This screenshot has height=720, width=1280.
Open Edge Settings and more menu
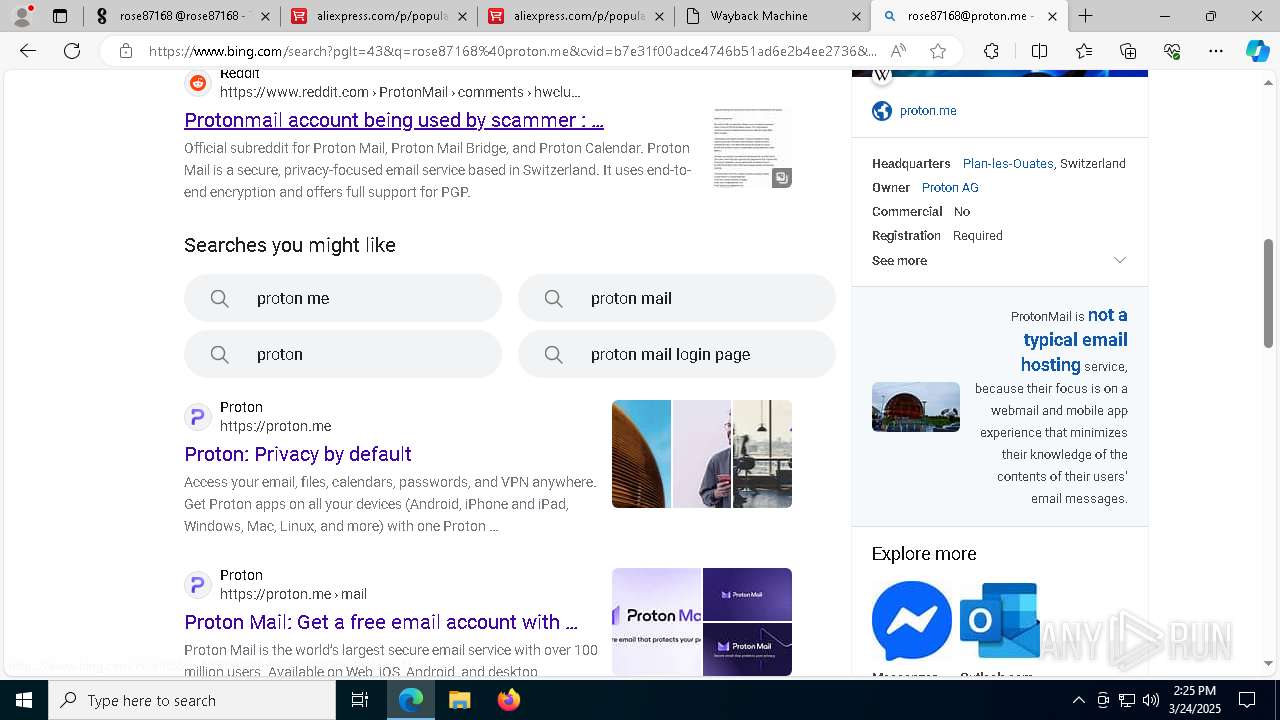(x=1216, y=51)
